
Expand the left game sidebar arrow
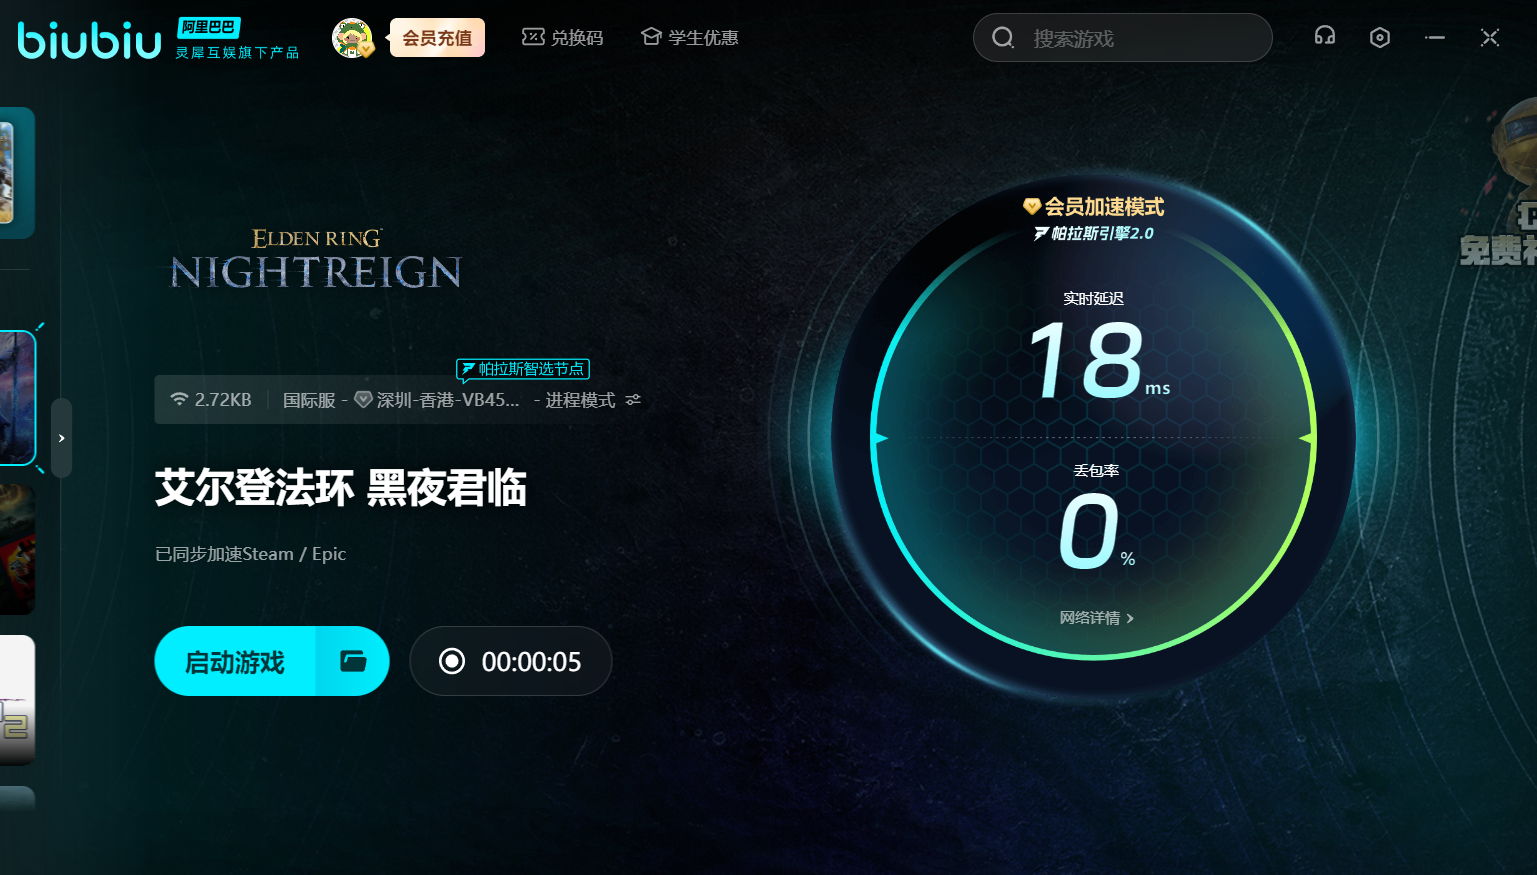tap(61, 438)
